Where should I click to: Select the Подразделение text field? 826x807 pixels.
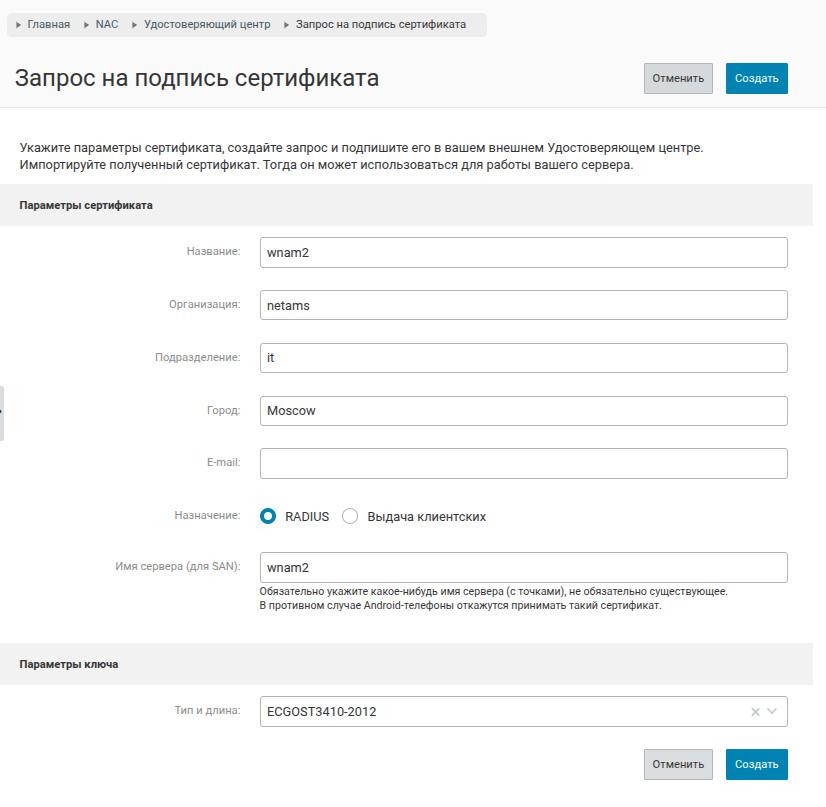[x=523, y=358]
